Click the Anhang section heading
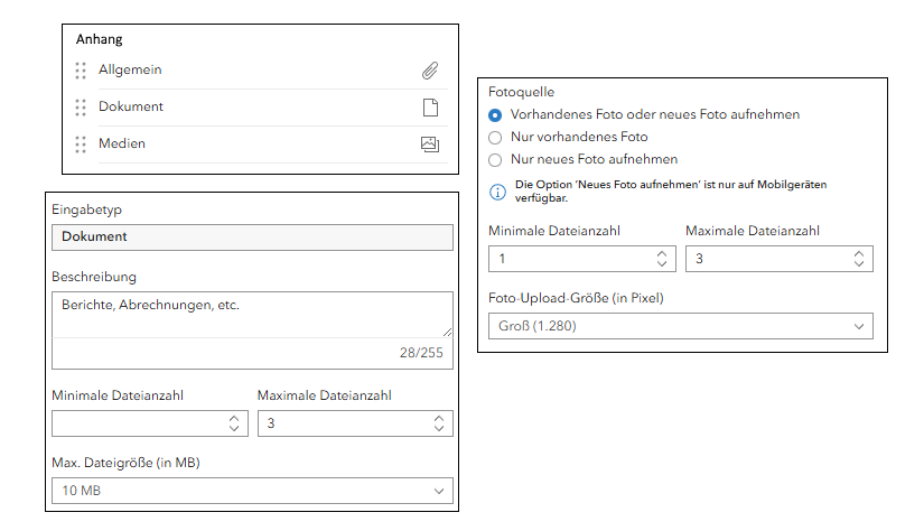Screen dimensions: 906x525 (99, 39)
